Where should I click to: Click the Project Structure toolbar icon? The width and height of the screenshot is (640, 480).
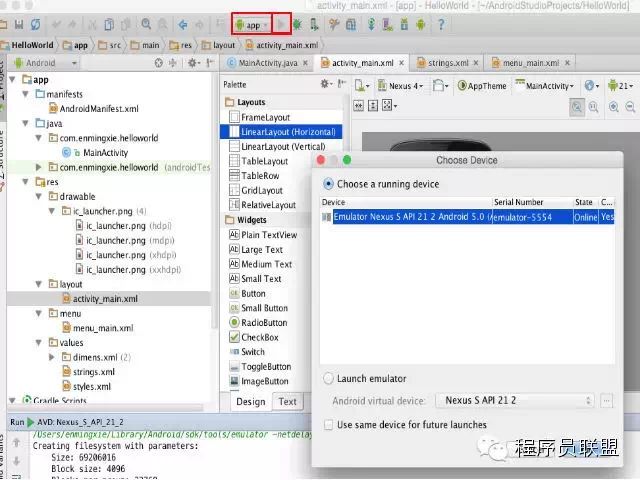coord(351,25)
